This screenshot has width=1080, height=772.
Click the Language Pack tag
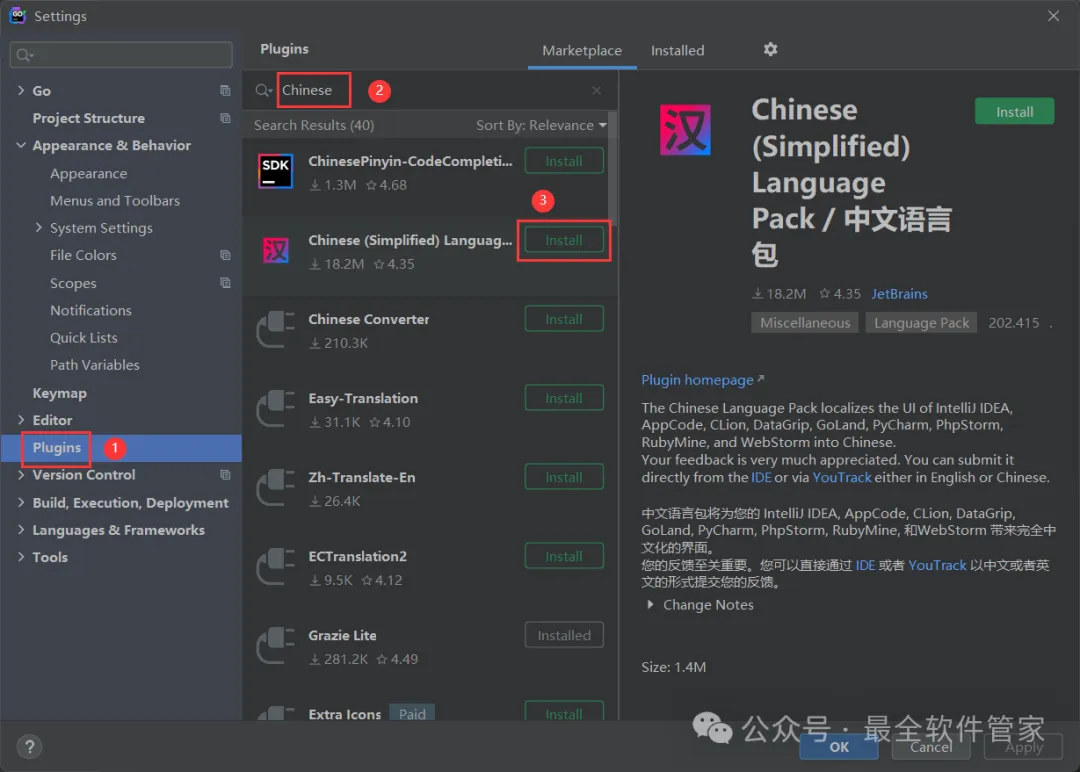922,322
